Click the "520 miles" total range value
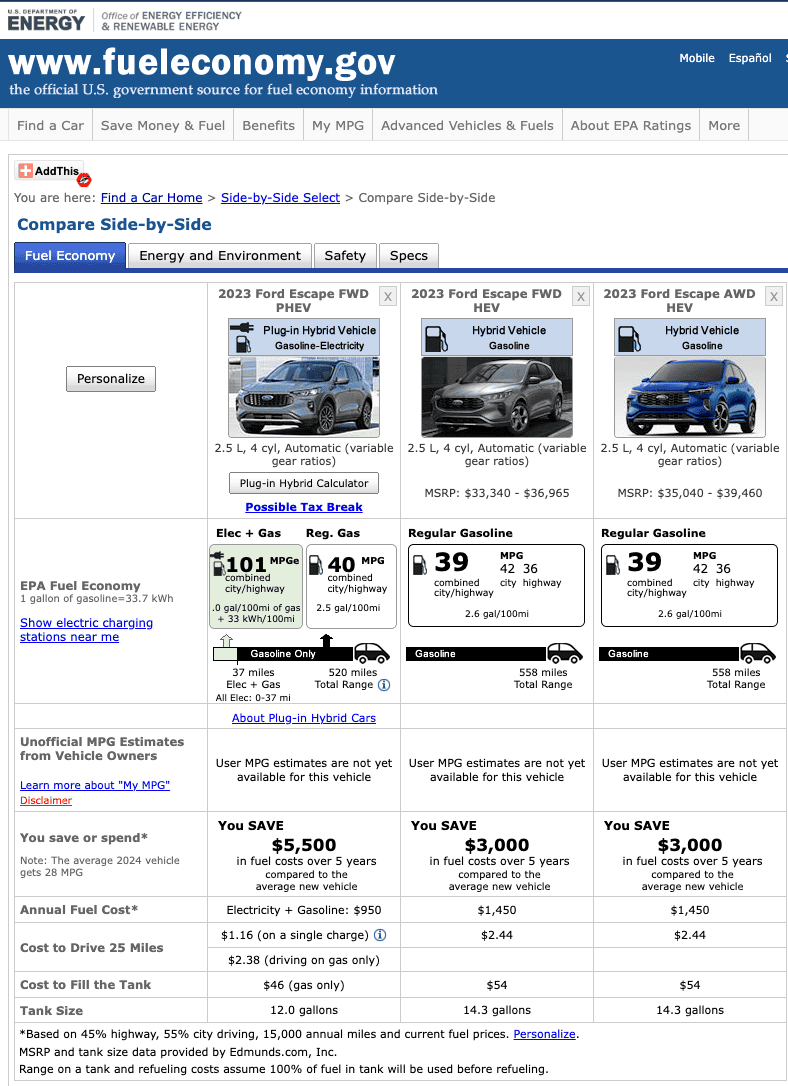This screenshot has width=788, height=1086. 352,673
